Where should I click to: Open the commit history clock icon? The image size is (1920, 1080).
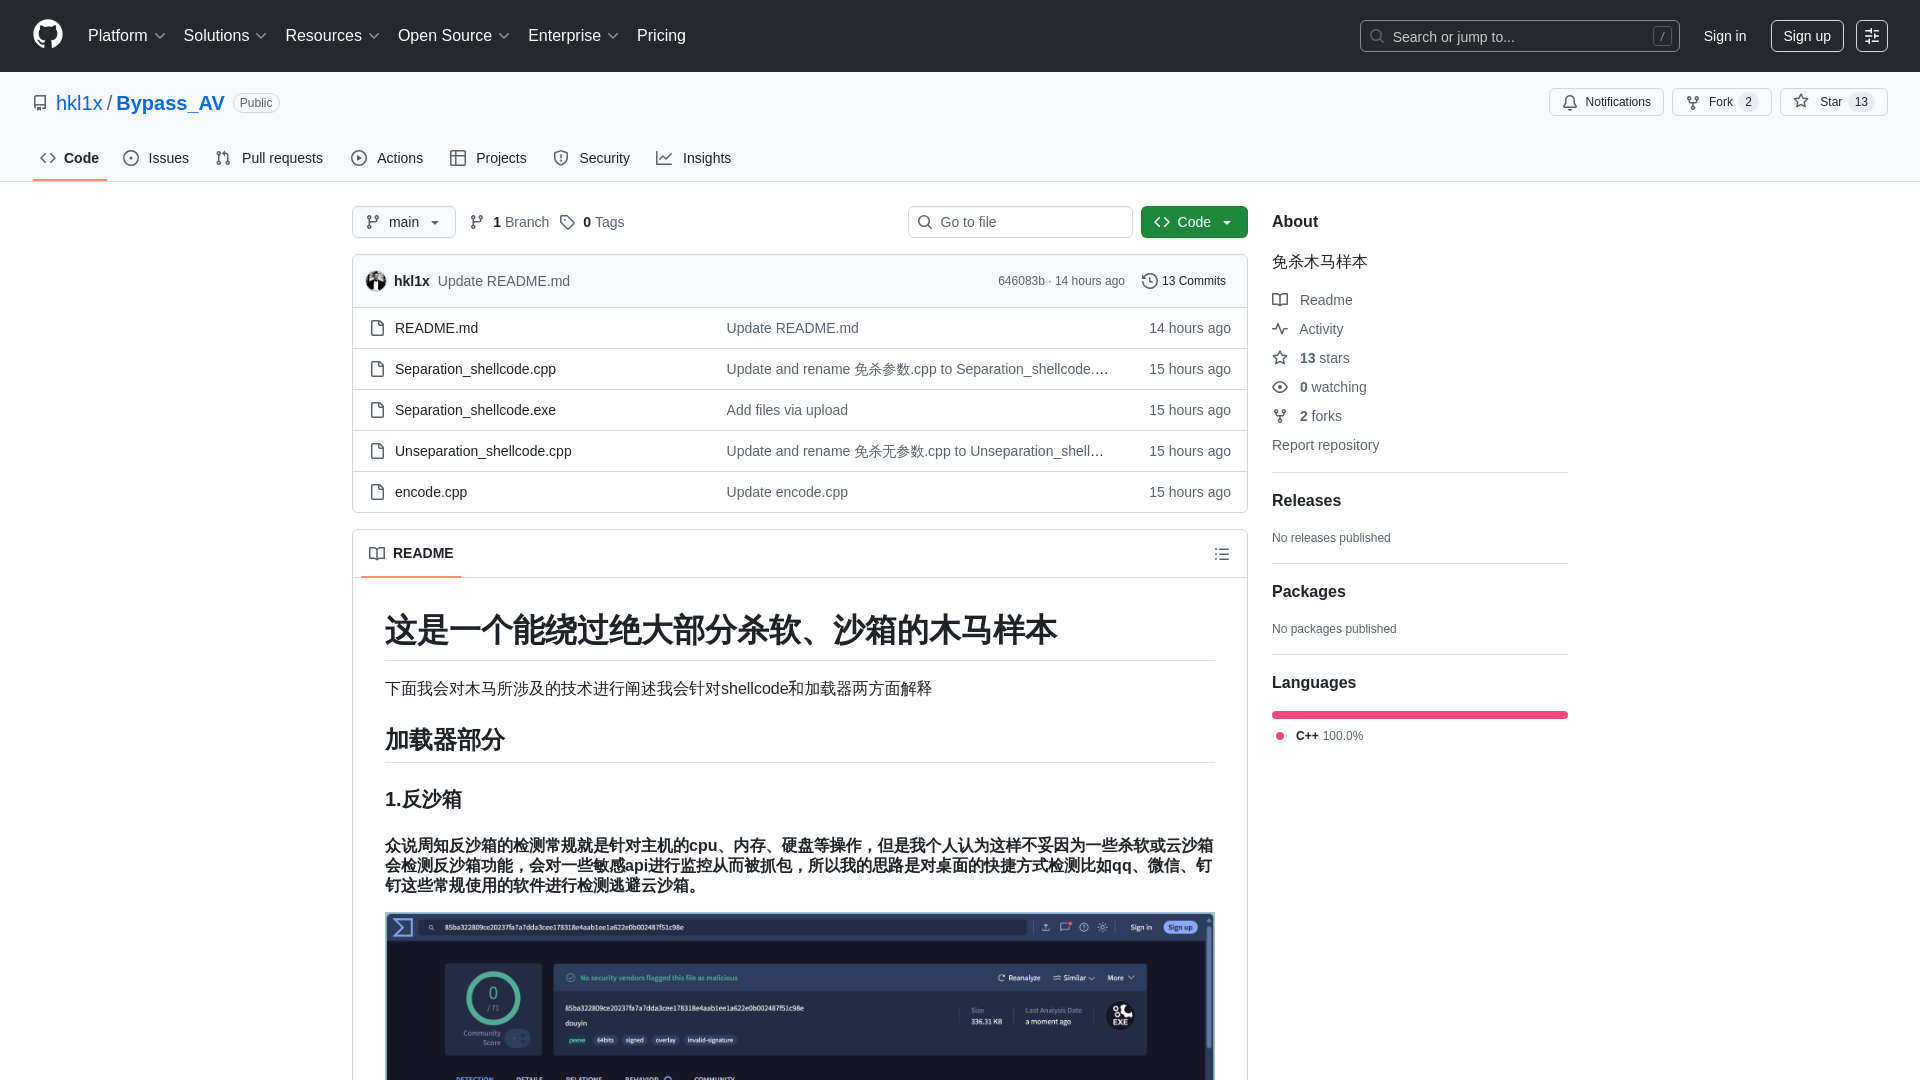pos(1148,281)
